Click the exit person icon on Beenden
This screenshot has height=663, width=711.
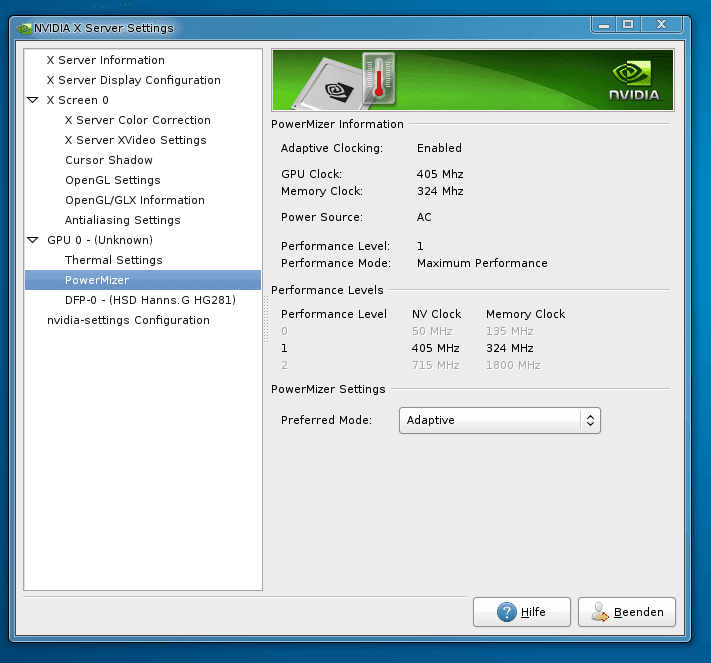coord(599,612)
